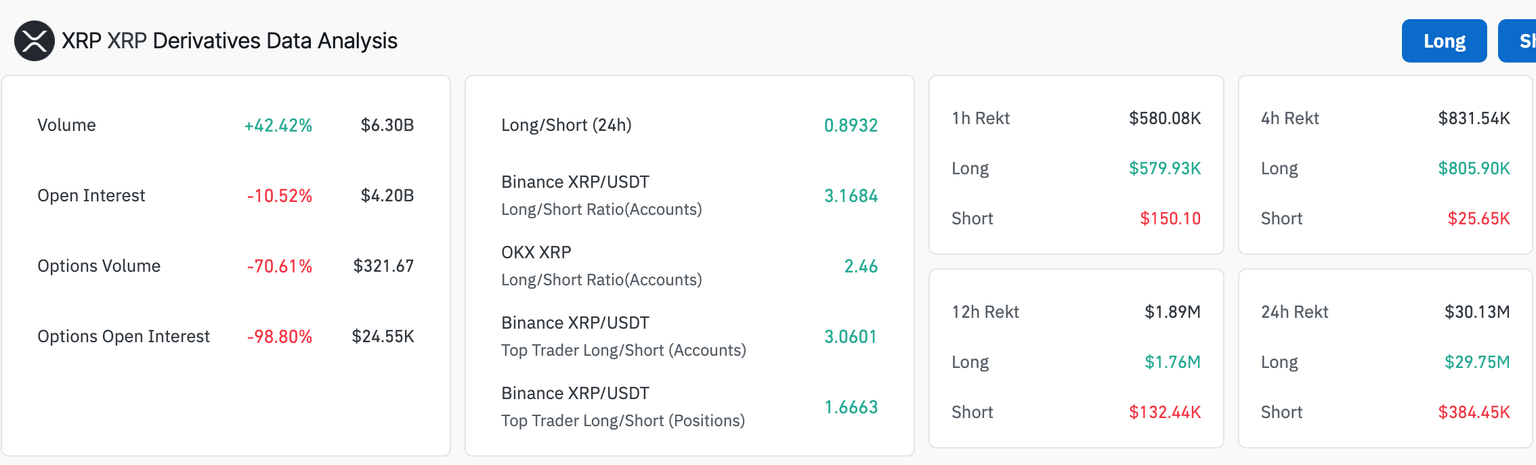Click the Open Interest -10.52% value
1536x465 pixels.
click(x=279, y=196)
